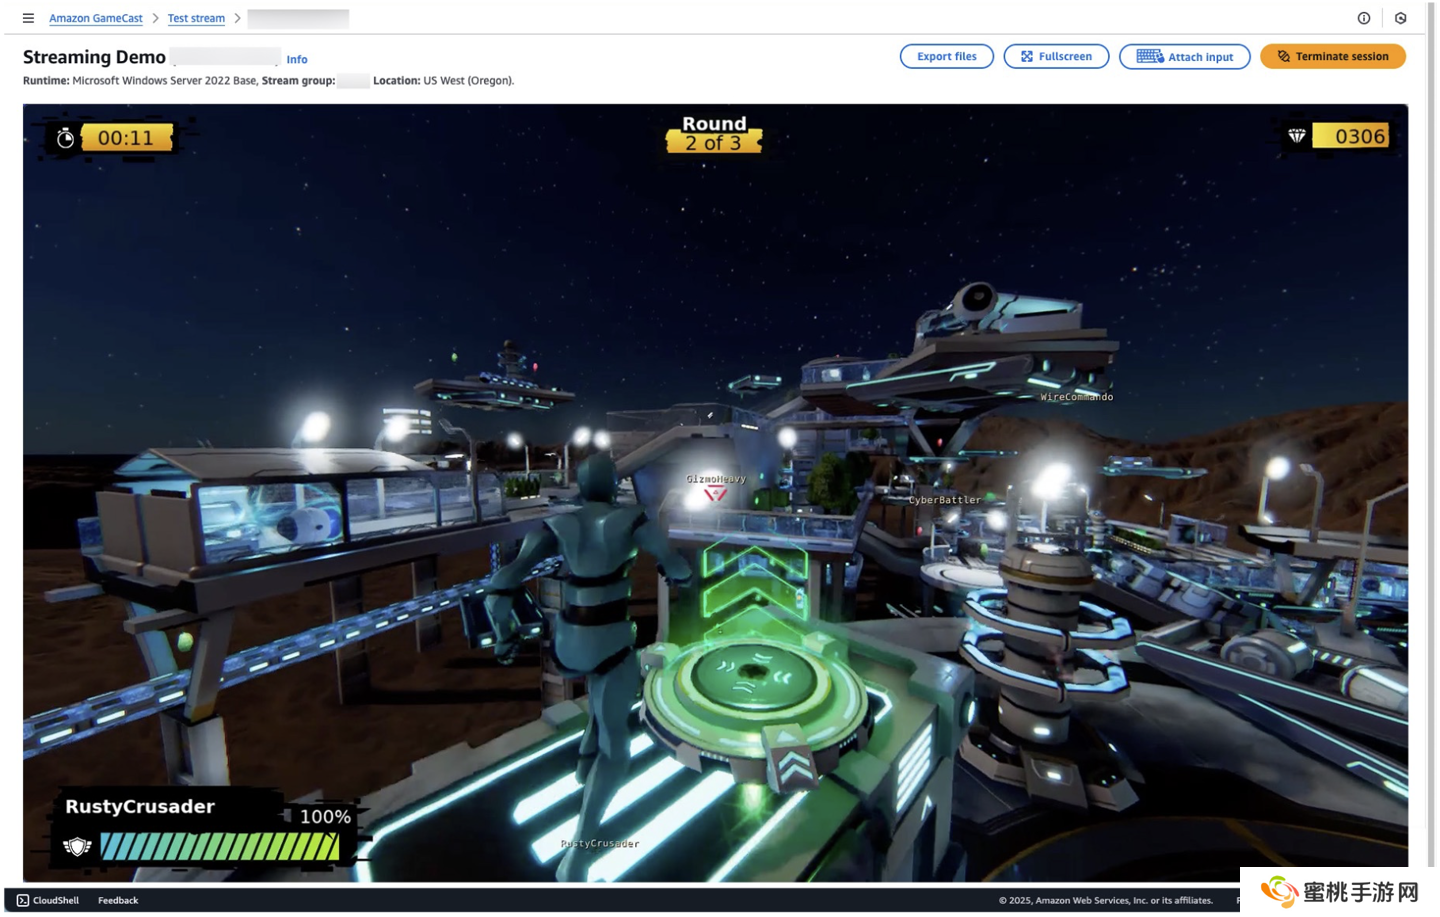The height and width of the screenshot is (917, 1440).
Task: Click the shield icon beside health bar
Action: pos(77,847)
